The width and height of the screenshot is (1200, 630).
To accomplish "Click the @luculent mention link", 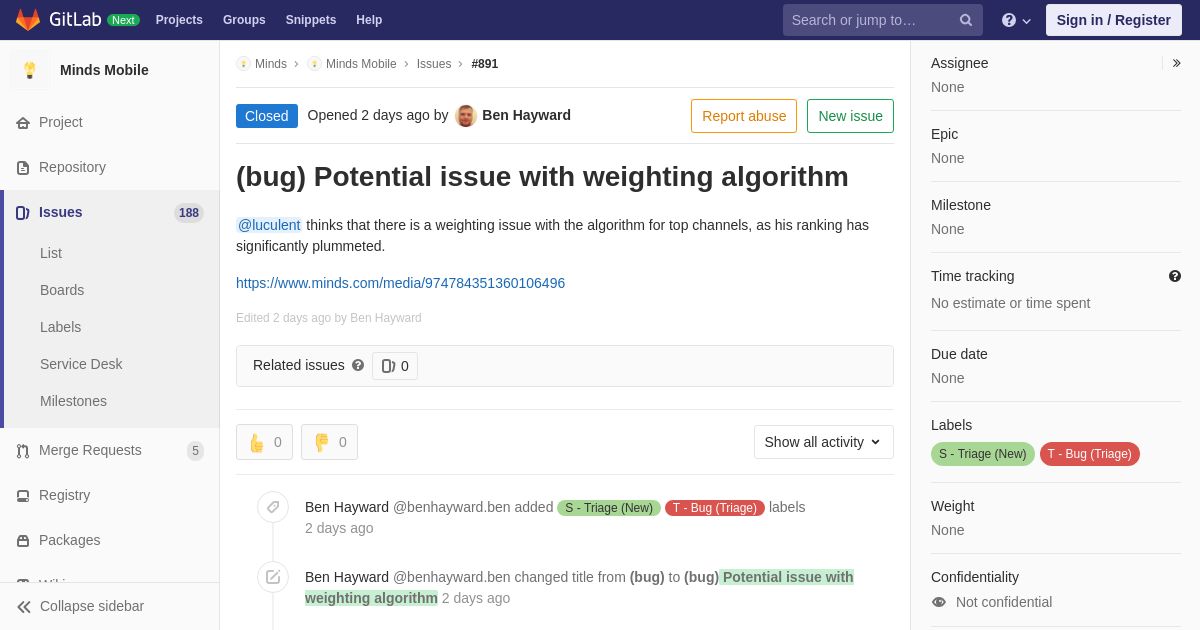I will pyautogui.click(x=269, y=225).
